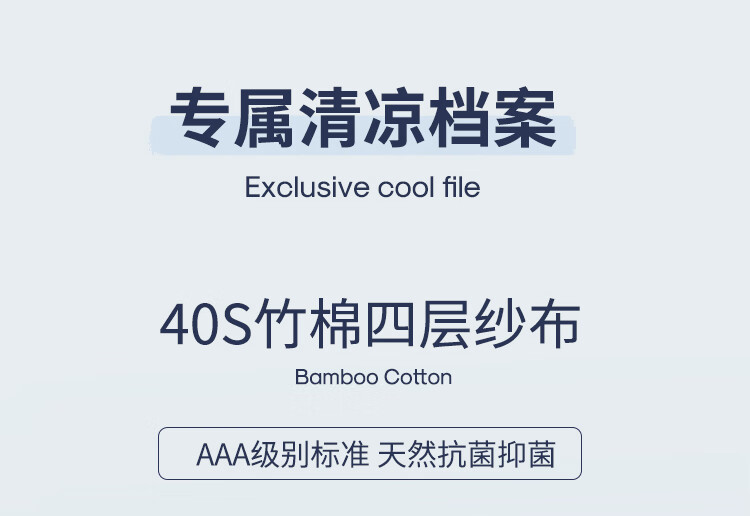Click the headline 专属清凉档案
This screenshot has height=516, width=750.
363,118
